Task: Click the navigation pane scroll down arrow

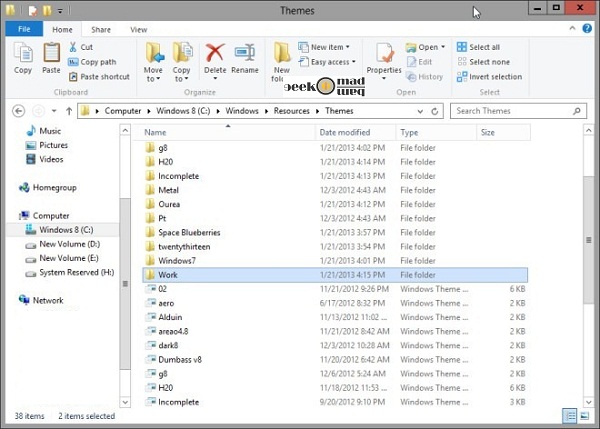Action: 125,402
